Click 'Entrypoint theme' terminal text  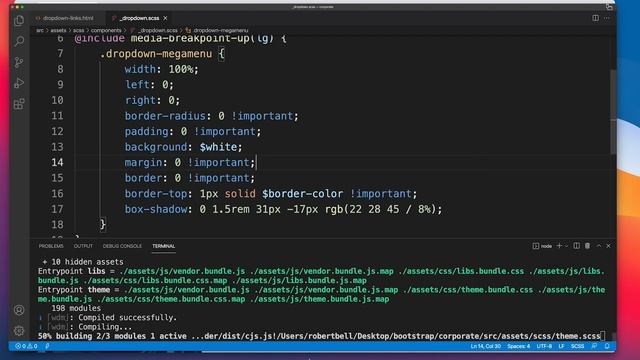point(74,290)
